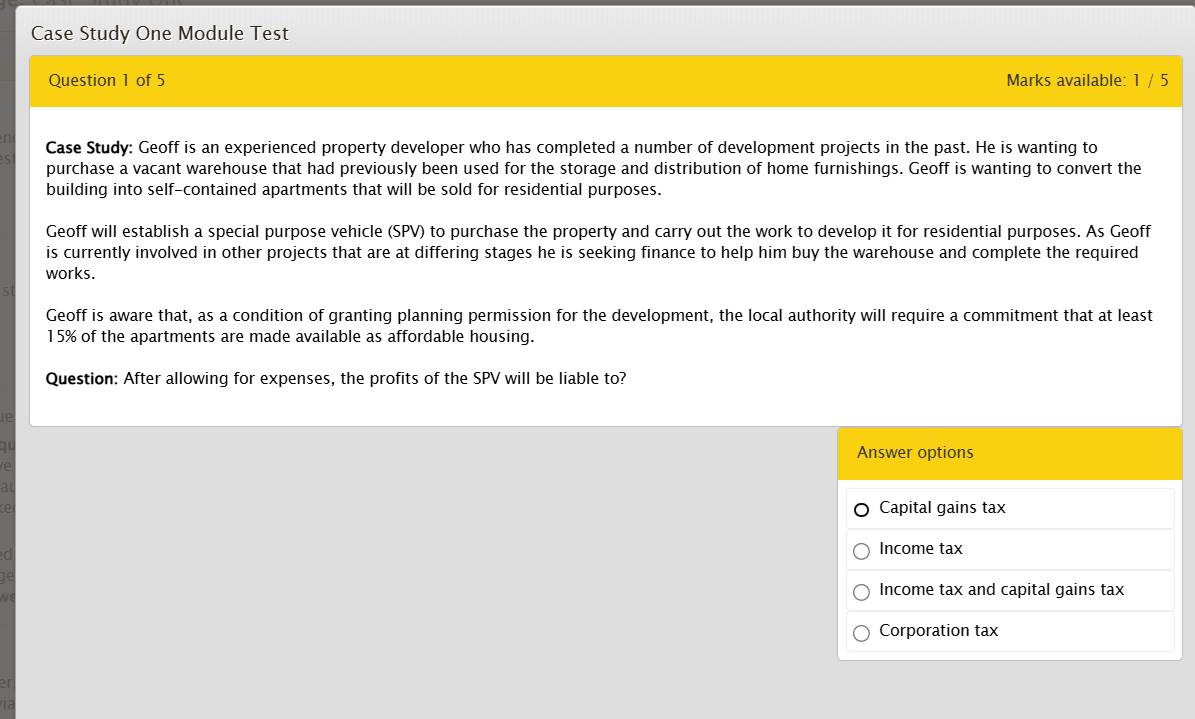Viewport: 1195px width, 719px height.
Task: Click the bold 'Case Study:' label
Action: [x=89, y=148]
